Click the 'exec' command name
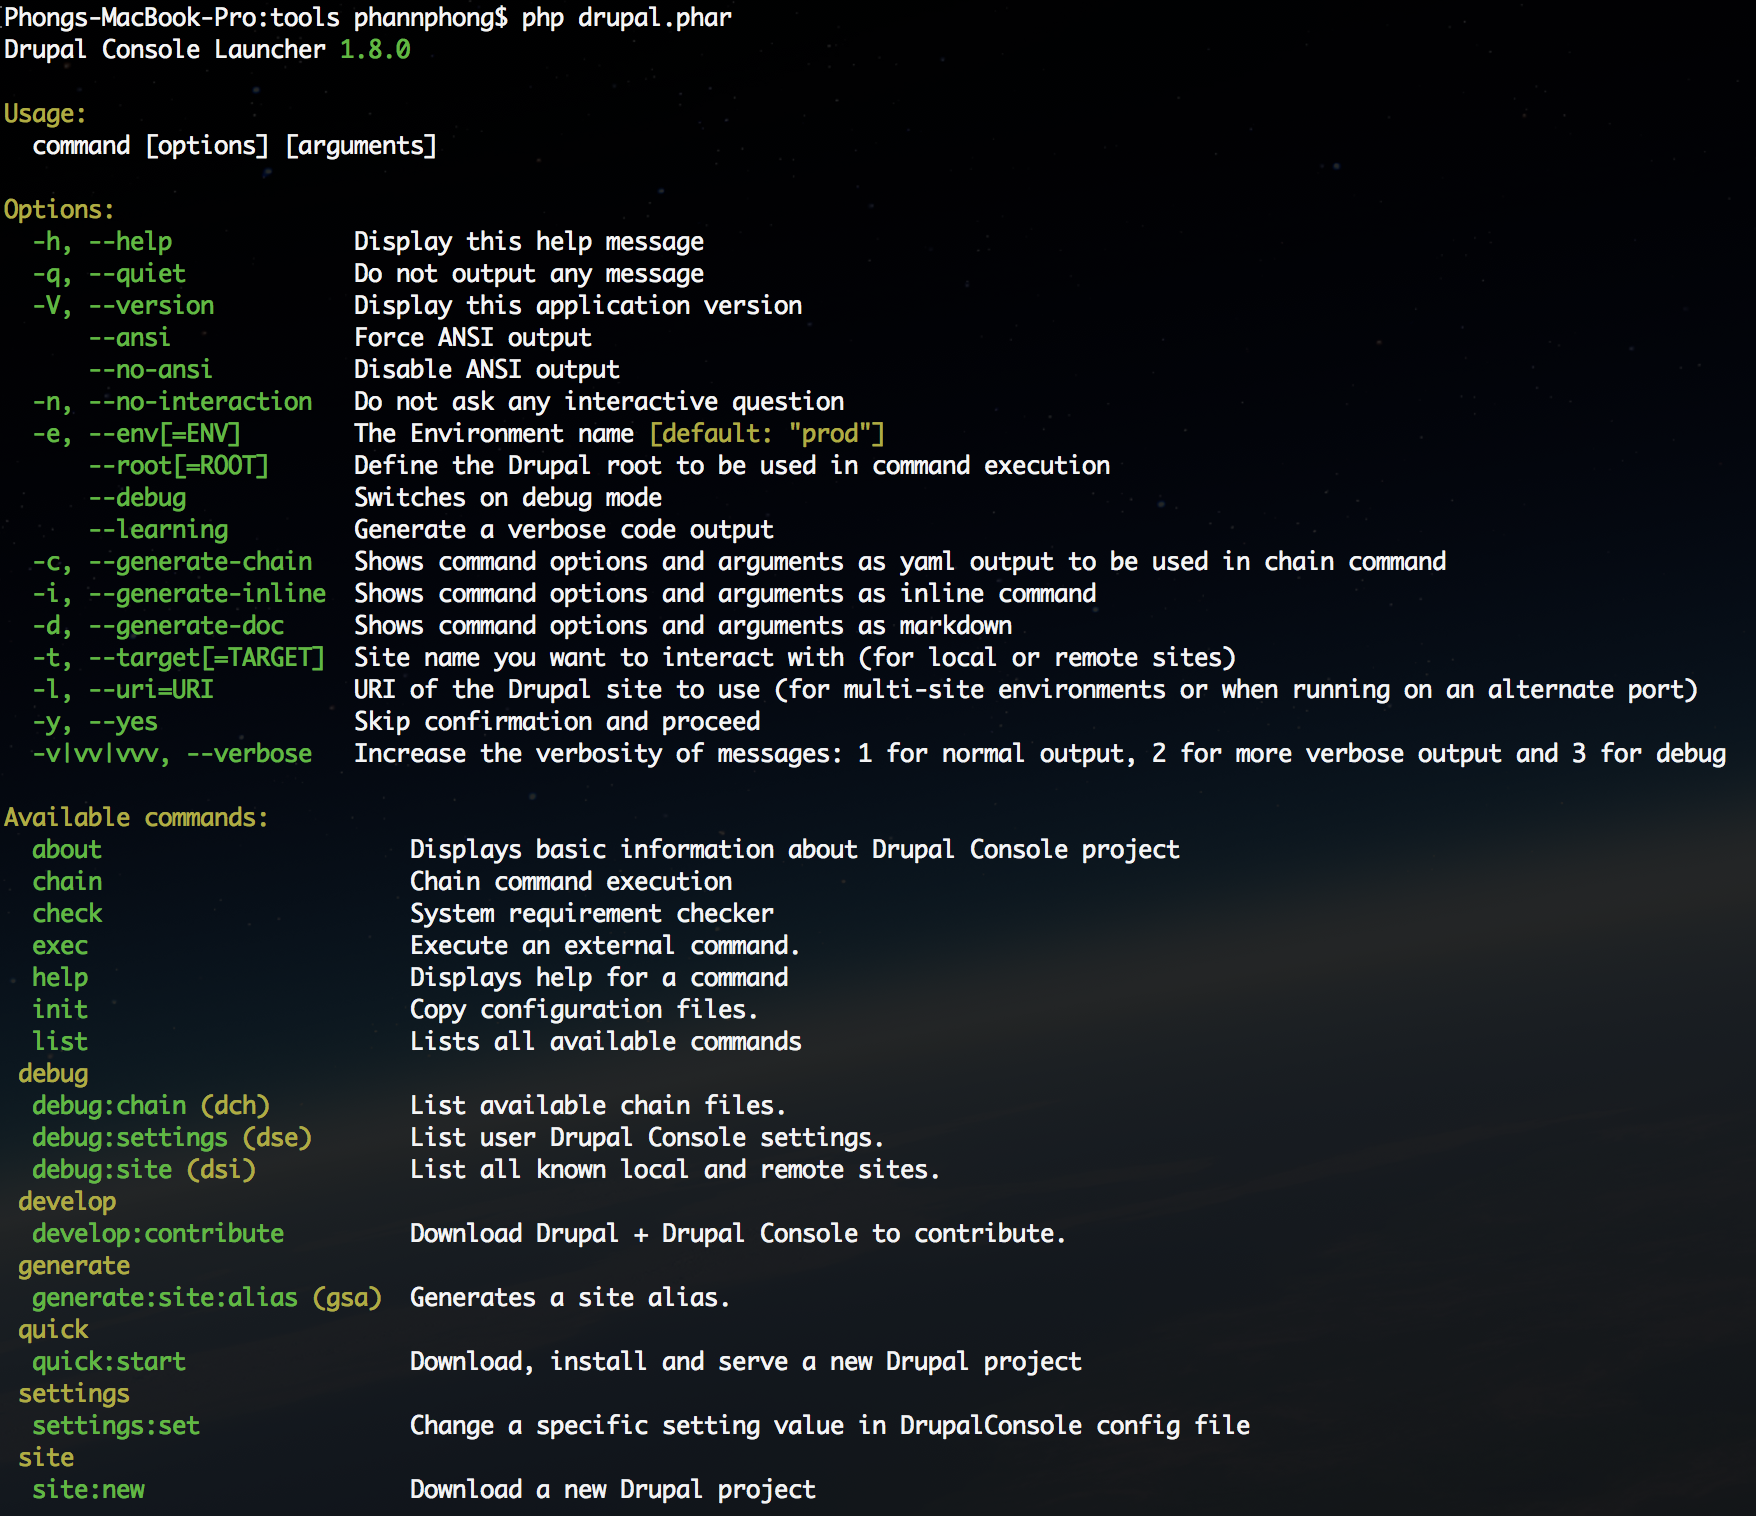Viewport: 1756px width, 1516px height. point(60,946)
